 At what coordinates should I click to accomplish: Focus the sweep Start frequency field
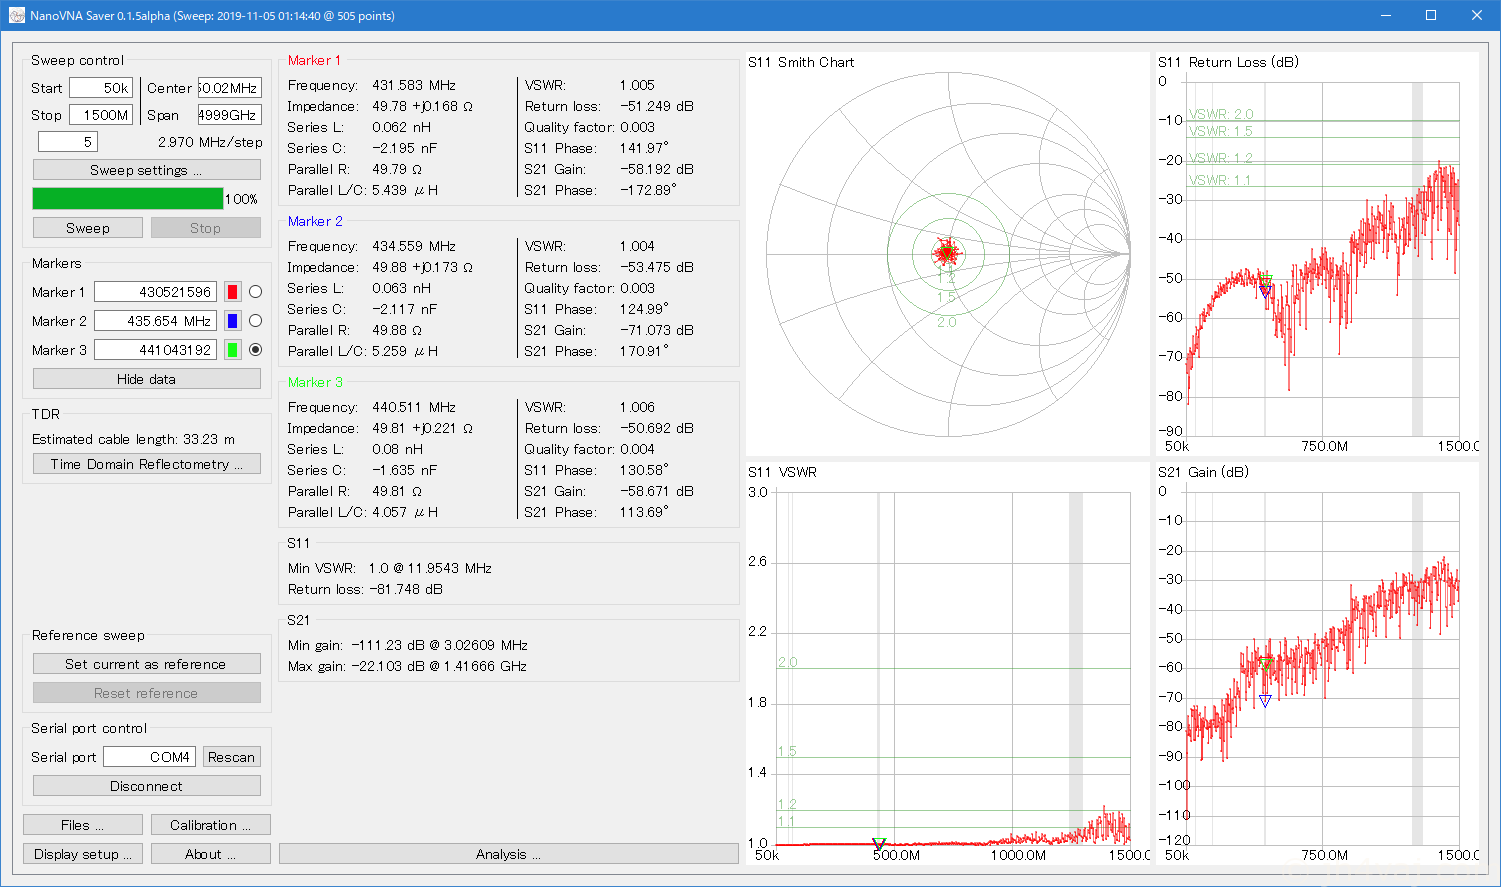pyautogui.click(x=101, y=88)
